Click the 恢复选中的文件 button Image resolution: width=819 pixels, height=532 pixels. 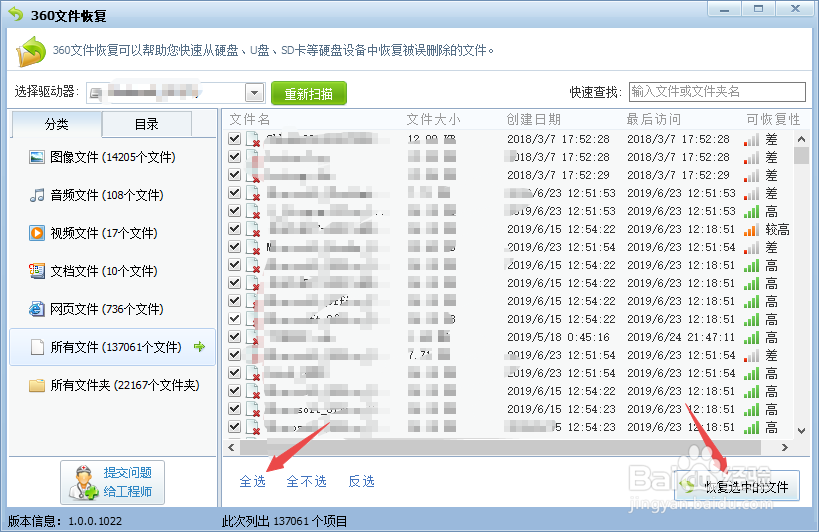coord(737,486)
